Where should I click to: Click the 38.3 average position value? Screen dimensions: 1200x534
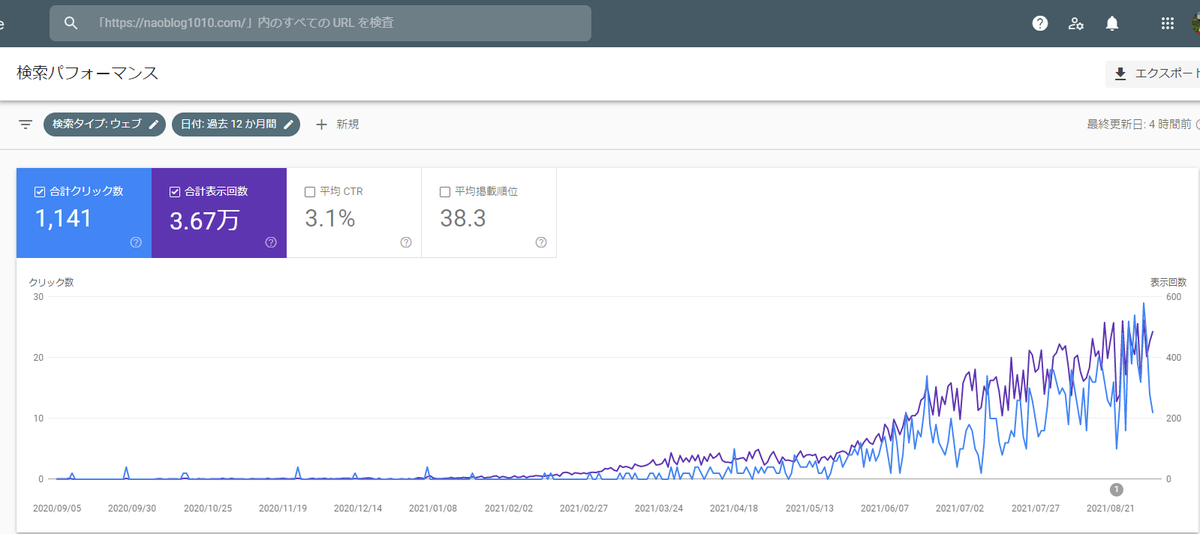tap(463, 219)
